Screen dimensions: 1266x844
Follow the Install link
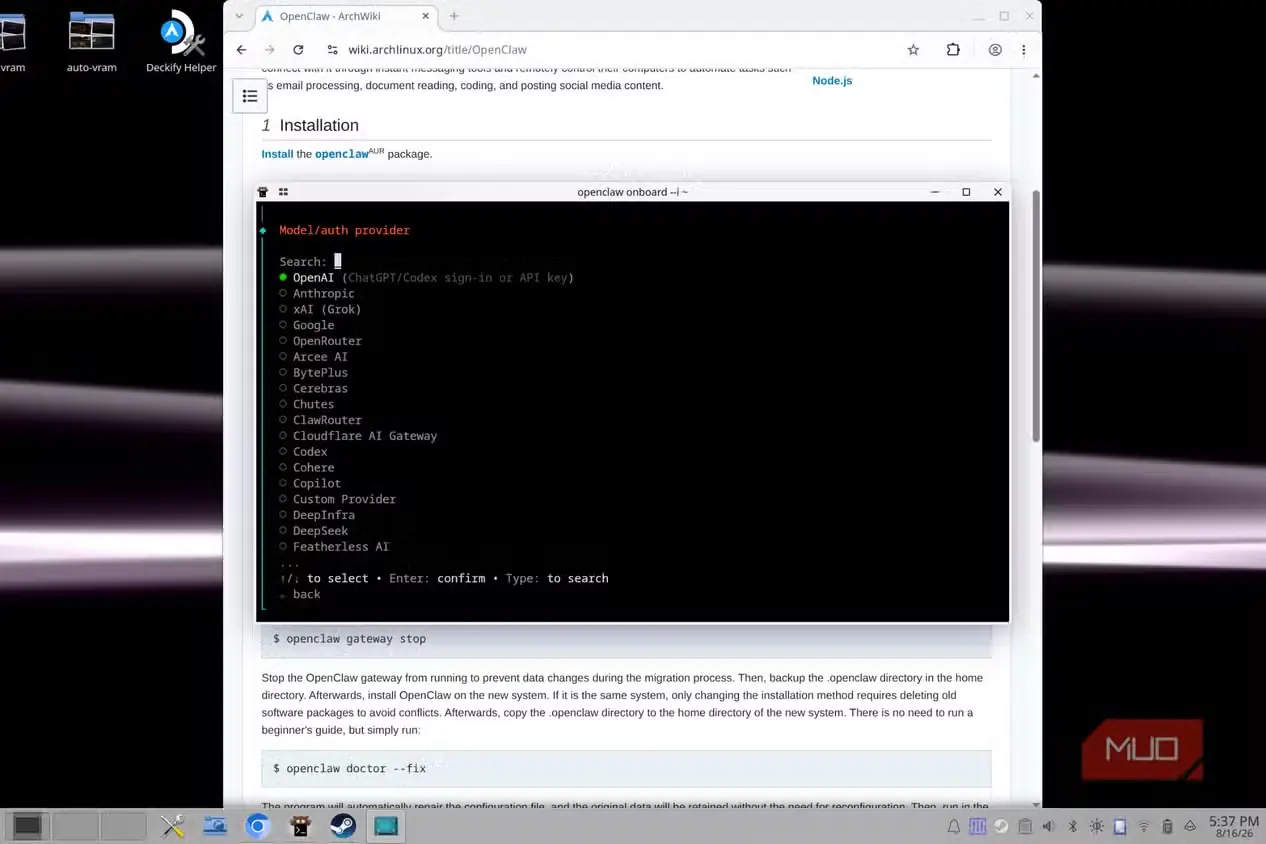[277, 154]
